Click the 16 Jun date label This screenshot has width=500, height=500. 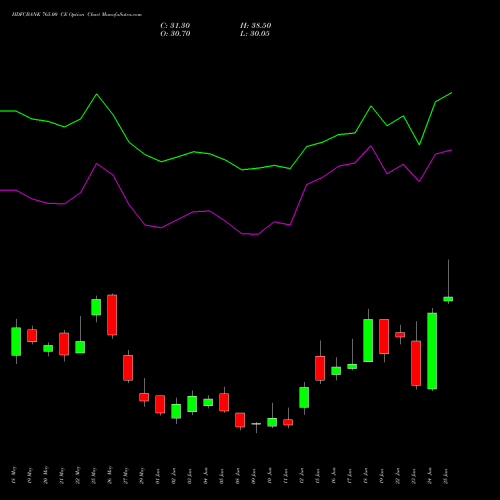(334, 476)
